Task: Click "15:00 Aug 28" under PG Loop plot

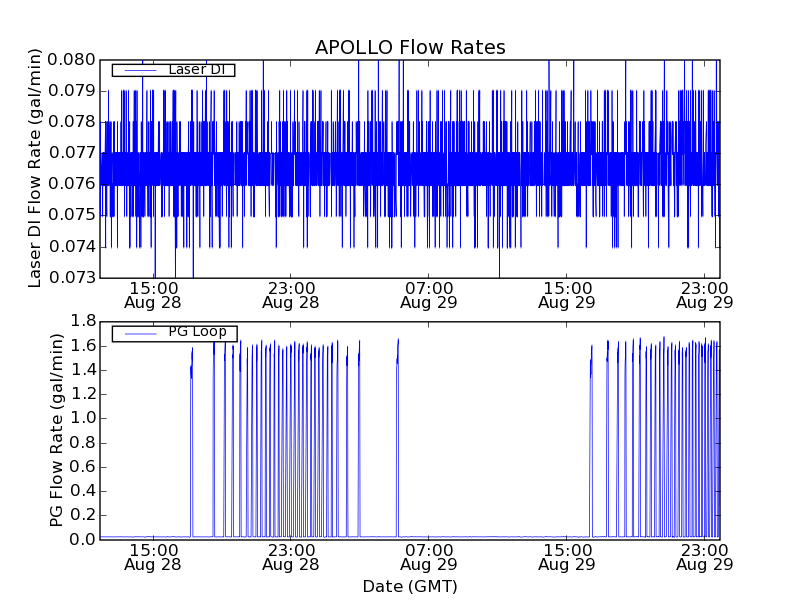Action: click(x=153, y=558)
